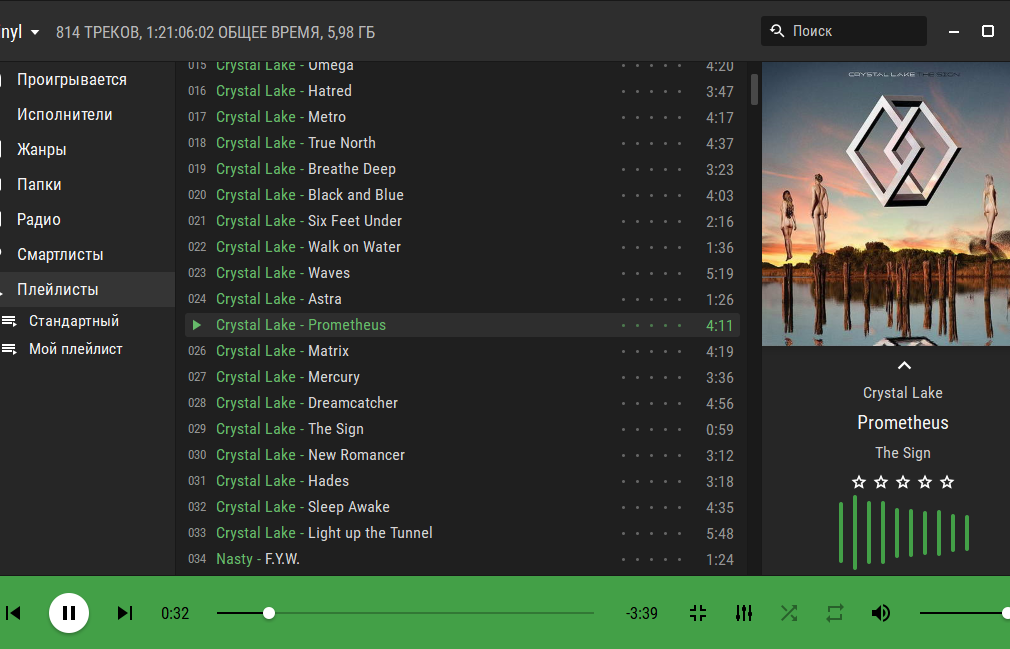1010x649 pixels.
Task: Click The Sign album name in info panel
Action: point(902,453)
